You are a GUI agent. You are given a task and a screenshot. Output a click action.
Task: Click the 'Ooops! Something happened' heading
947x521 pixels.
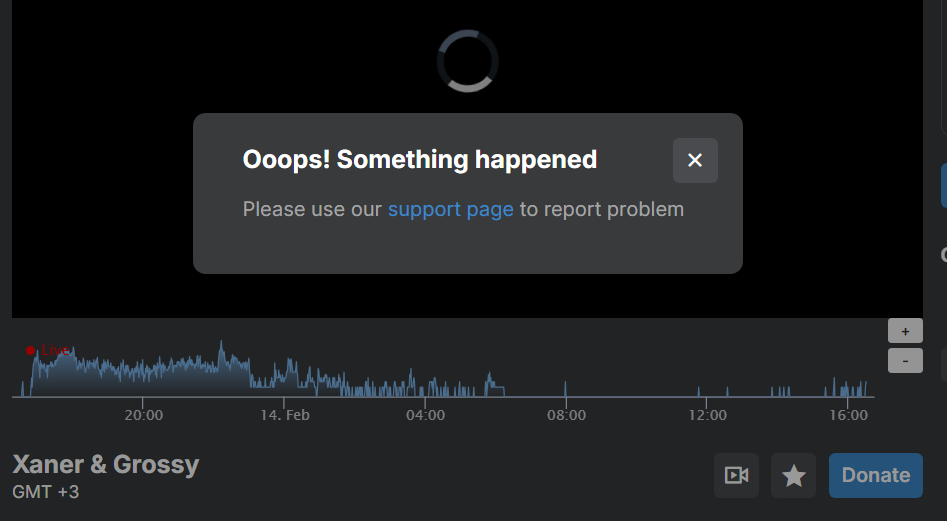click(420, 159)
